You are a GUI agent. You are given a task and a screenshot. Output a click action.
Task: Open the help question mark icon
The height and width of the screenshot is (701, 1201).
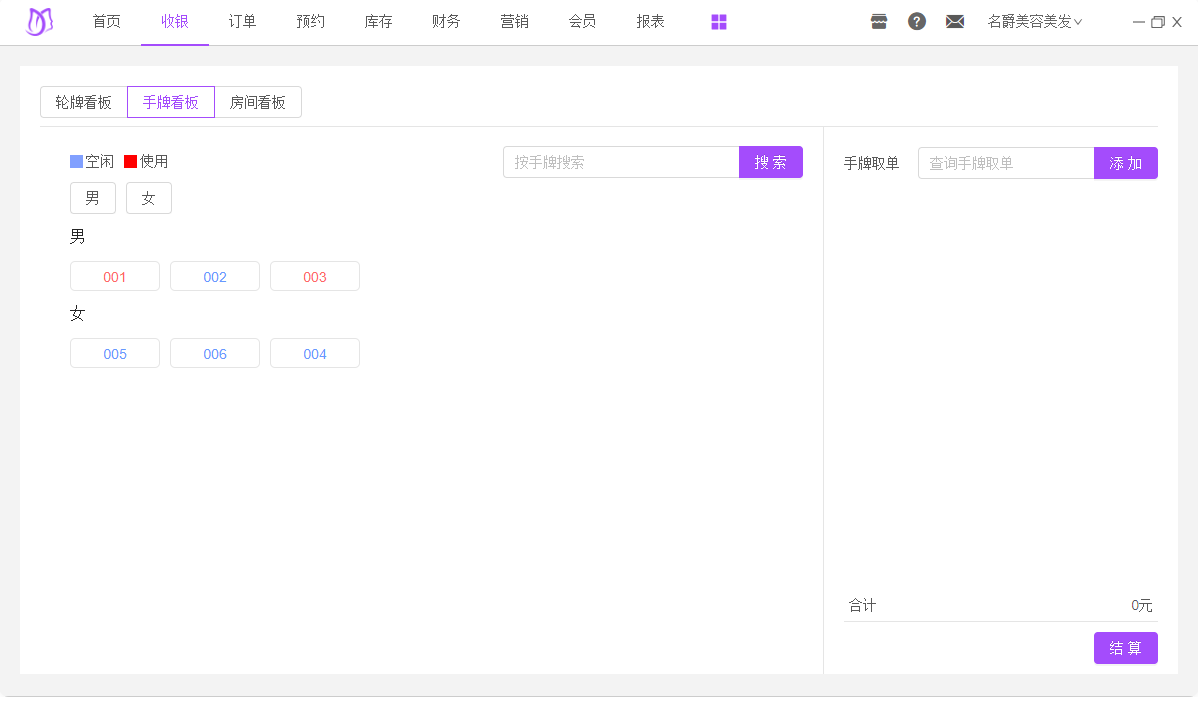(x=917, y=22)
